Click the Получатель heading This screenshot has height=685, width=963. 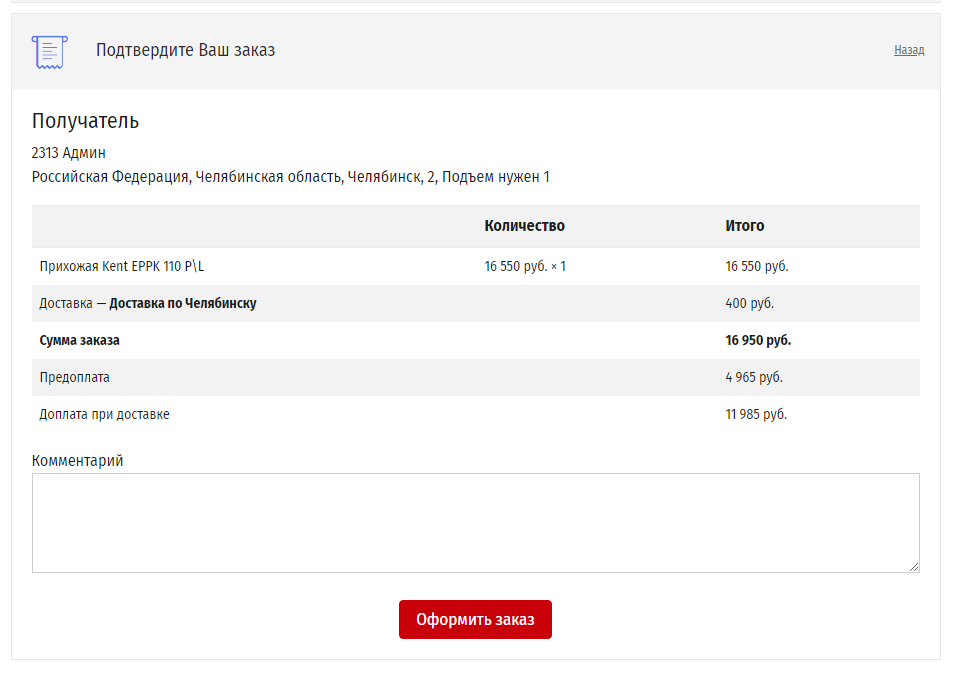pyautogui.click(x=85, y=121)
